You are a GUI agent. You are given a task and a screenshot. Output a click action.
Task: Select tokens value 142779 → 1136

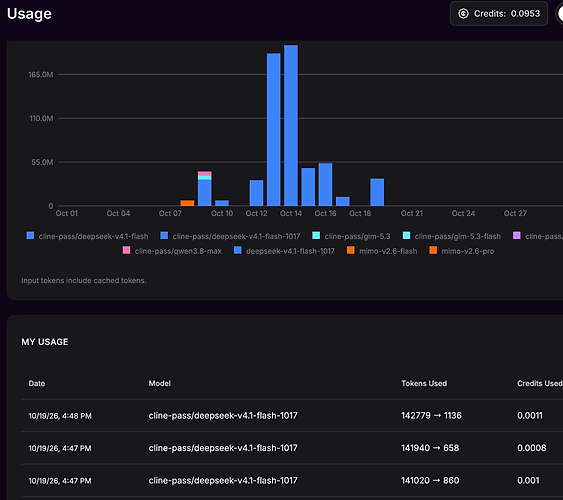click(x=431, y=416)
